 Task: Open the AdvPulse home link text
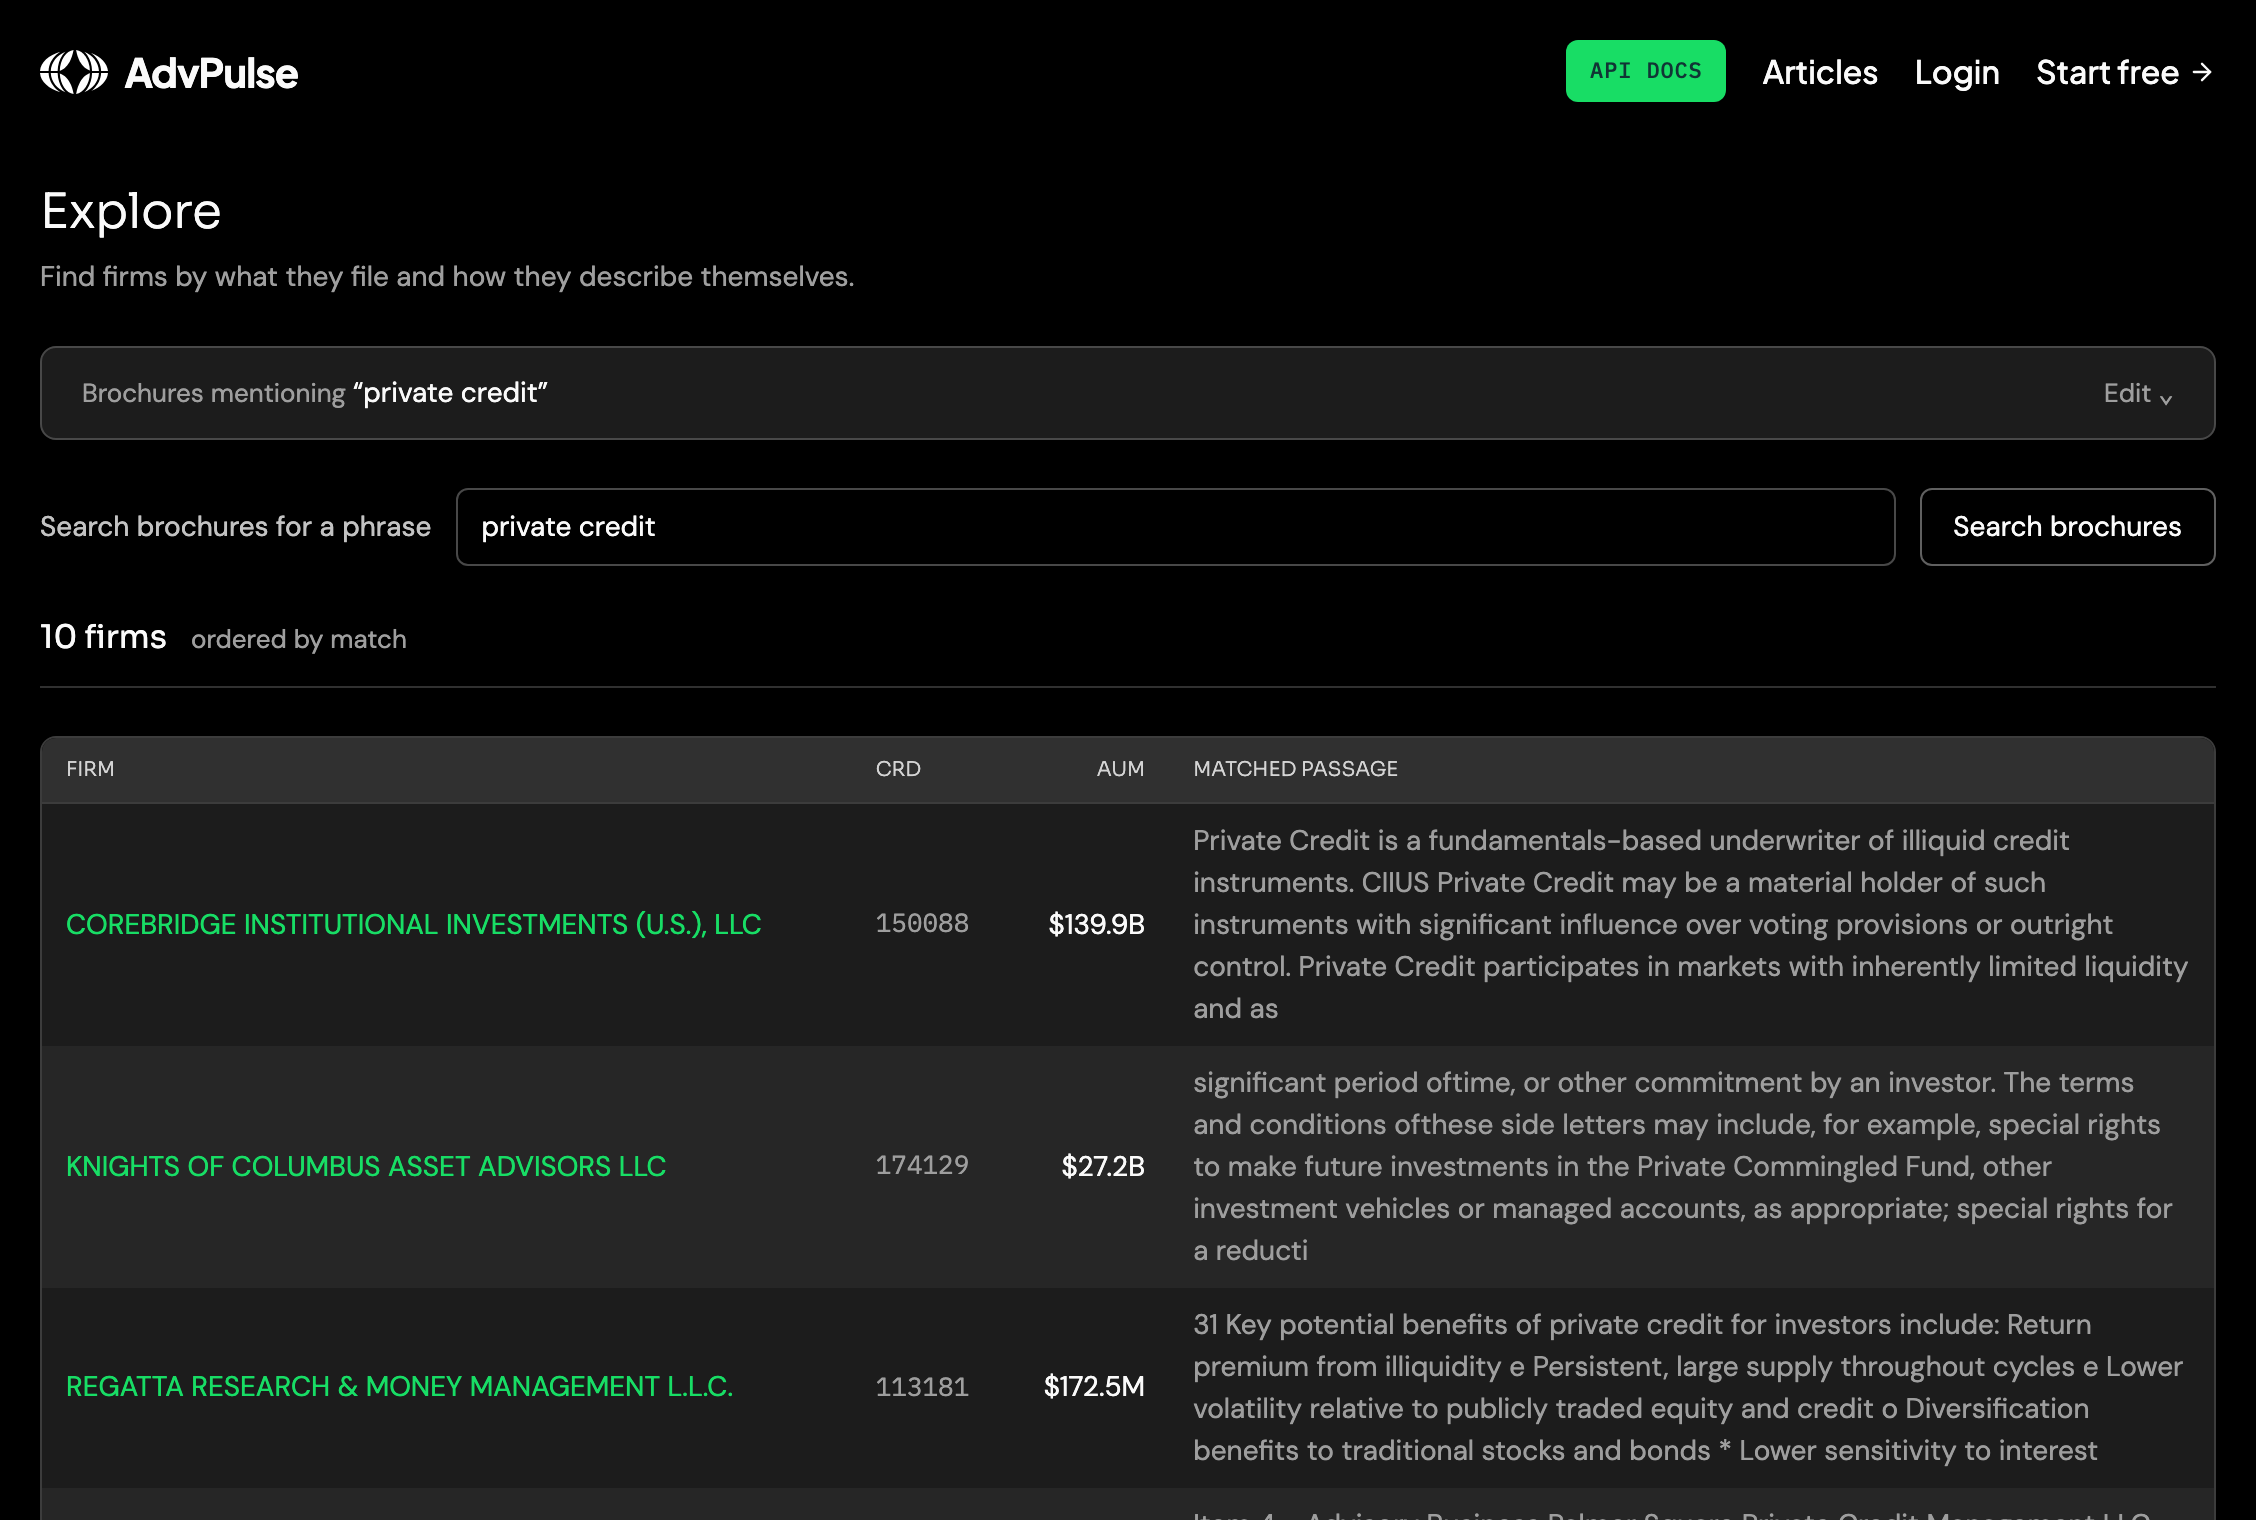211,73
